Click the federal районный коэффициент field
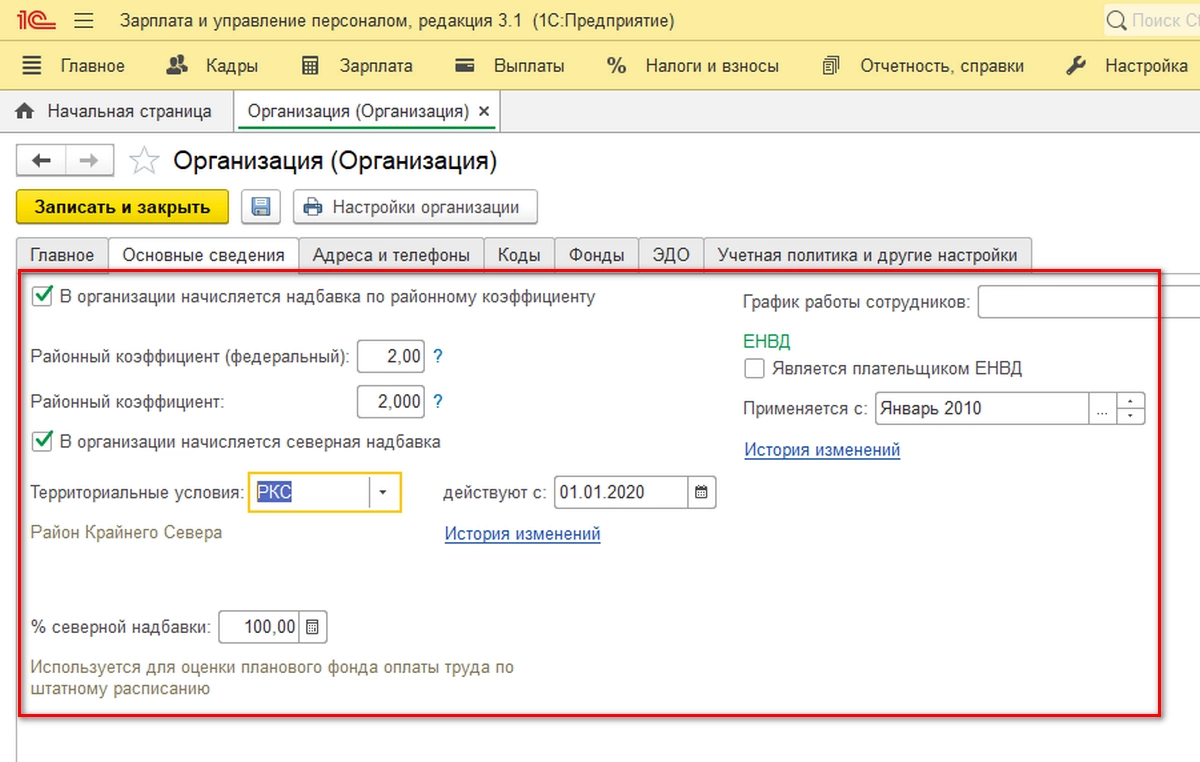 click(x=391, y=356)
